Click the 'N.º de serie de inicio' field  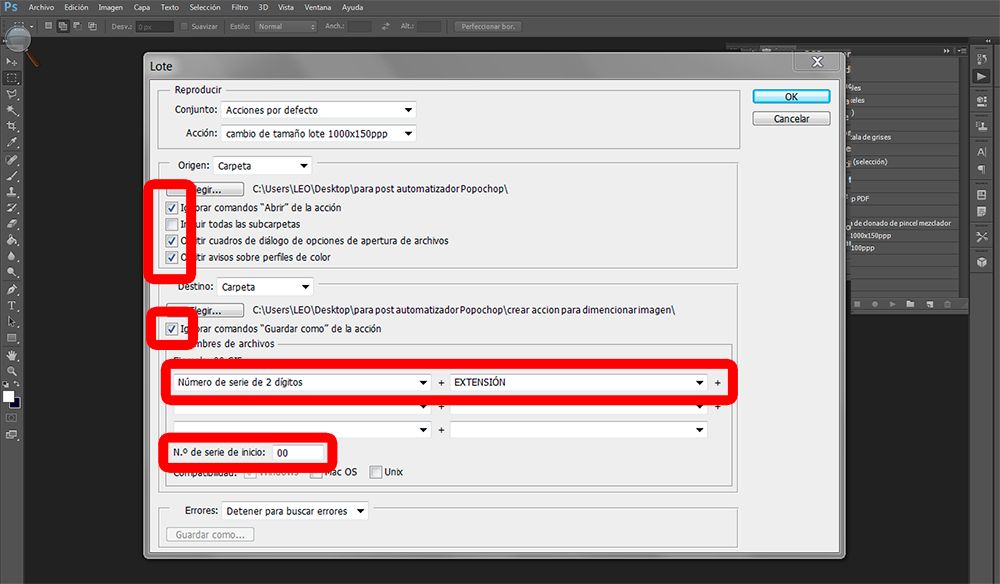click(298, 453)
